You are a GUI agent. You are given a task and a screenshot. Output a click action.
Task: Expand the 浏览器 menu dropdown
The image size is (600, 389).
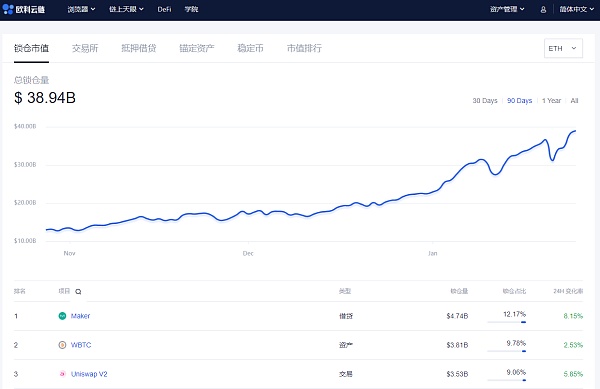(81, 9)
